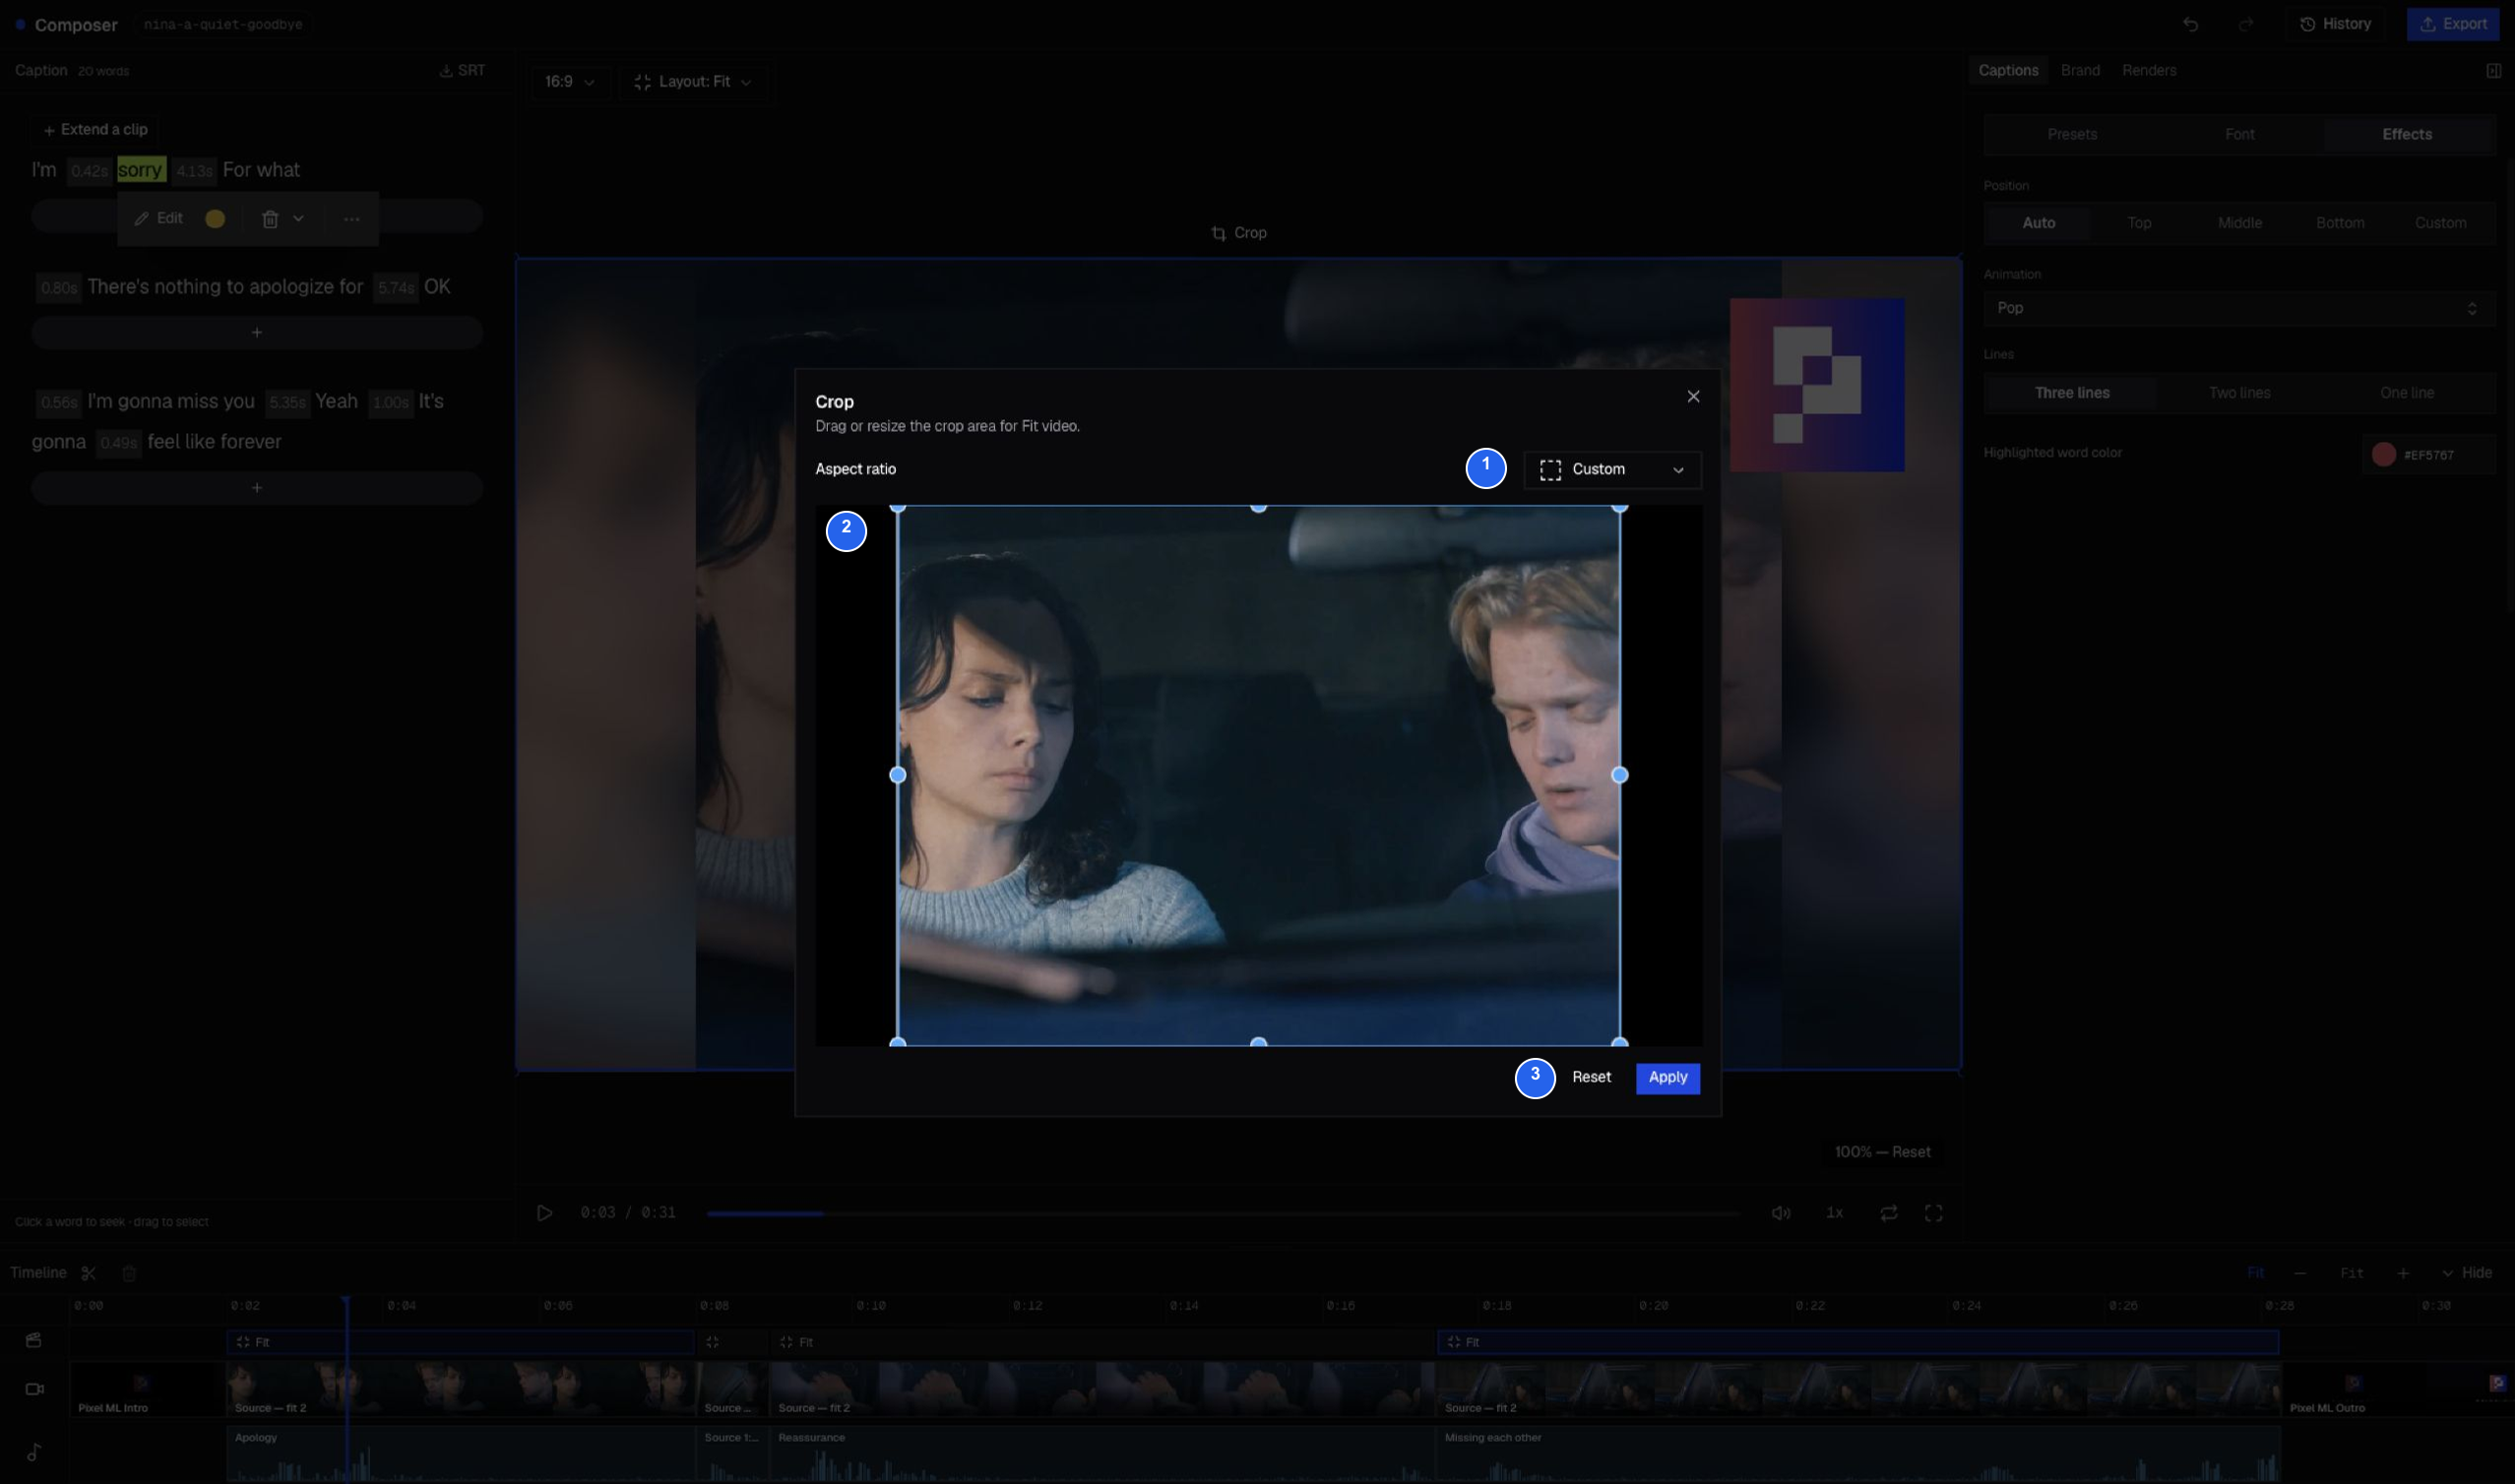Screen dimensions: 2515x1484
Task: Click the unlabeled layout segment at 0:08
Action: (x=732, y=1342)
